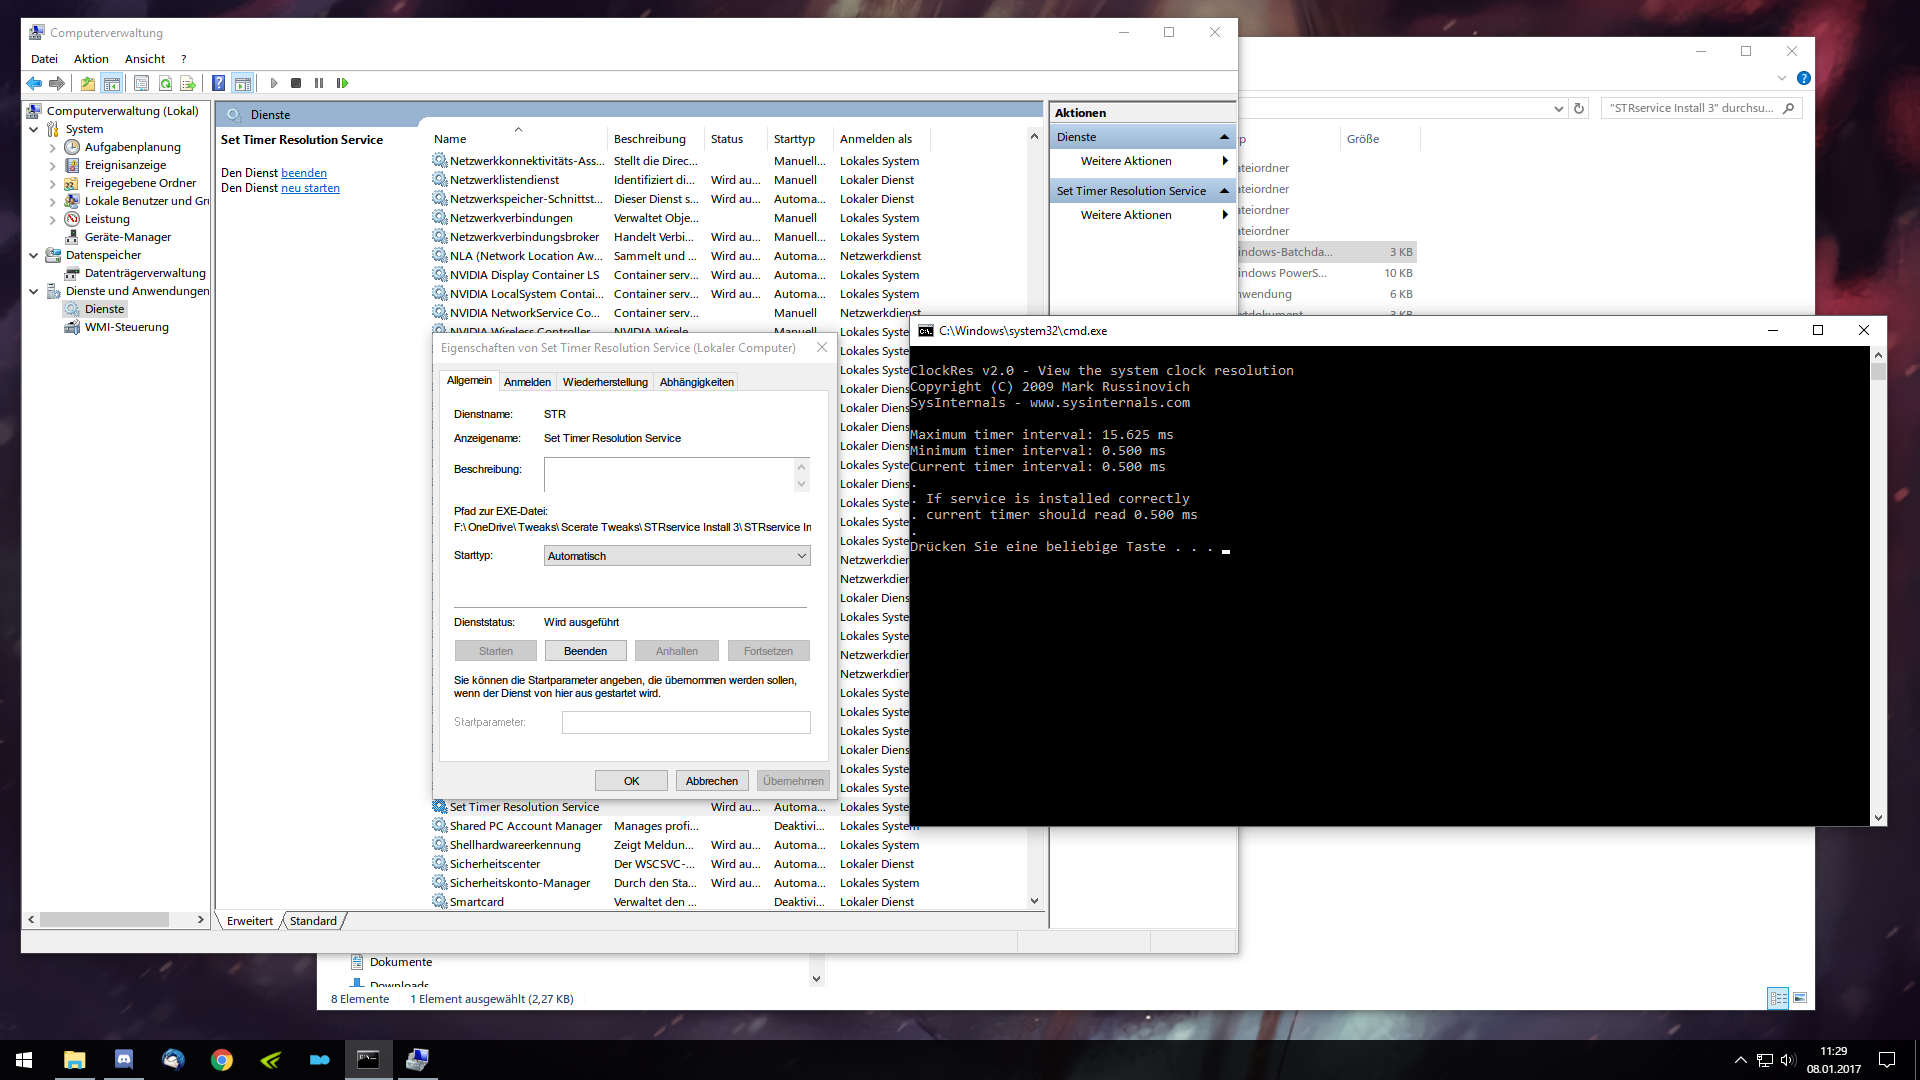Open the Datei menu
This screenshot has width=1920, height=1080.
[x=44, y=59]
